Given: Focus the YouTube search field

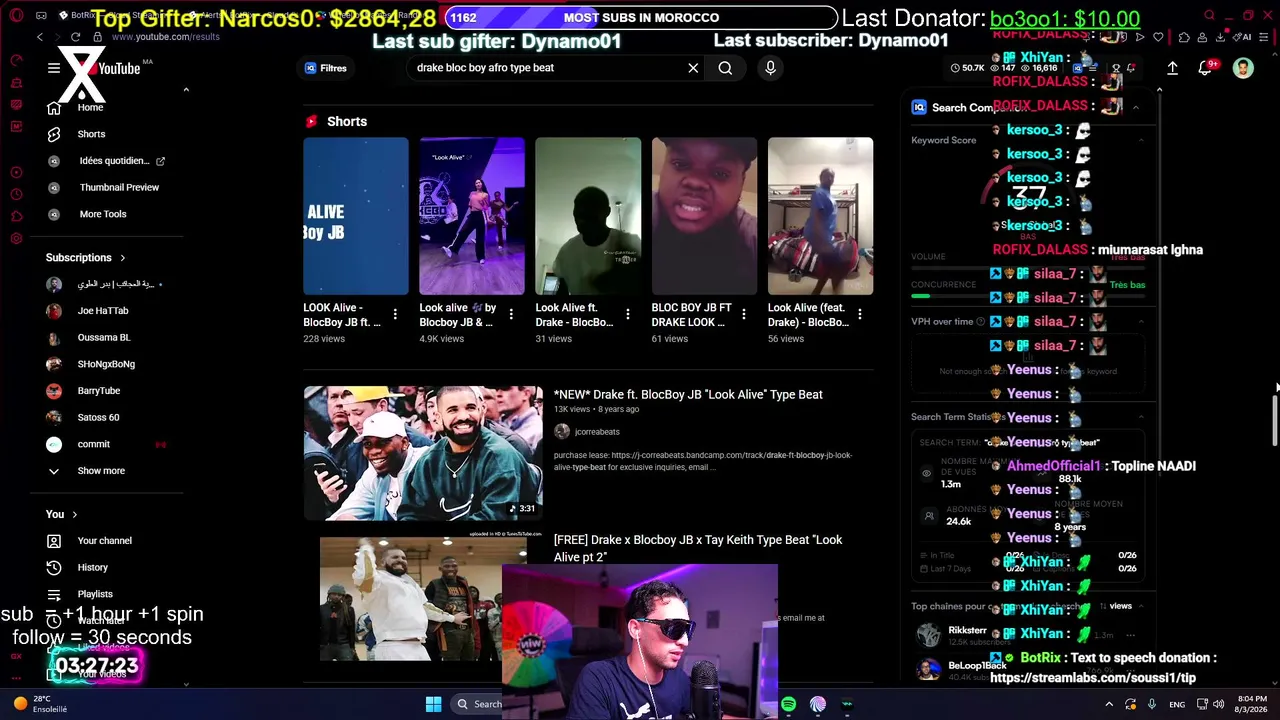Looking at the screenshot, I should 545,68.
